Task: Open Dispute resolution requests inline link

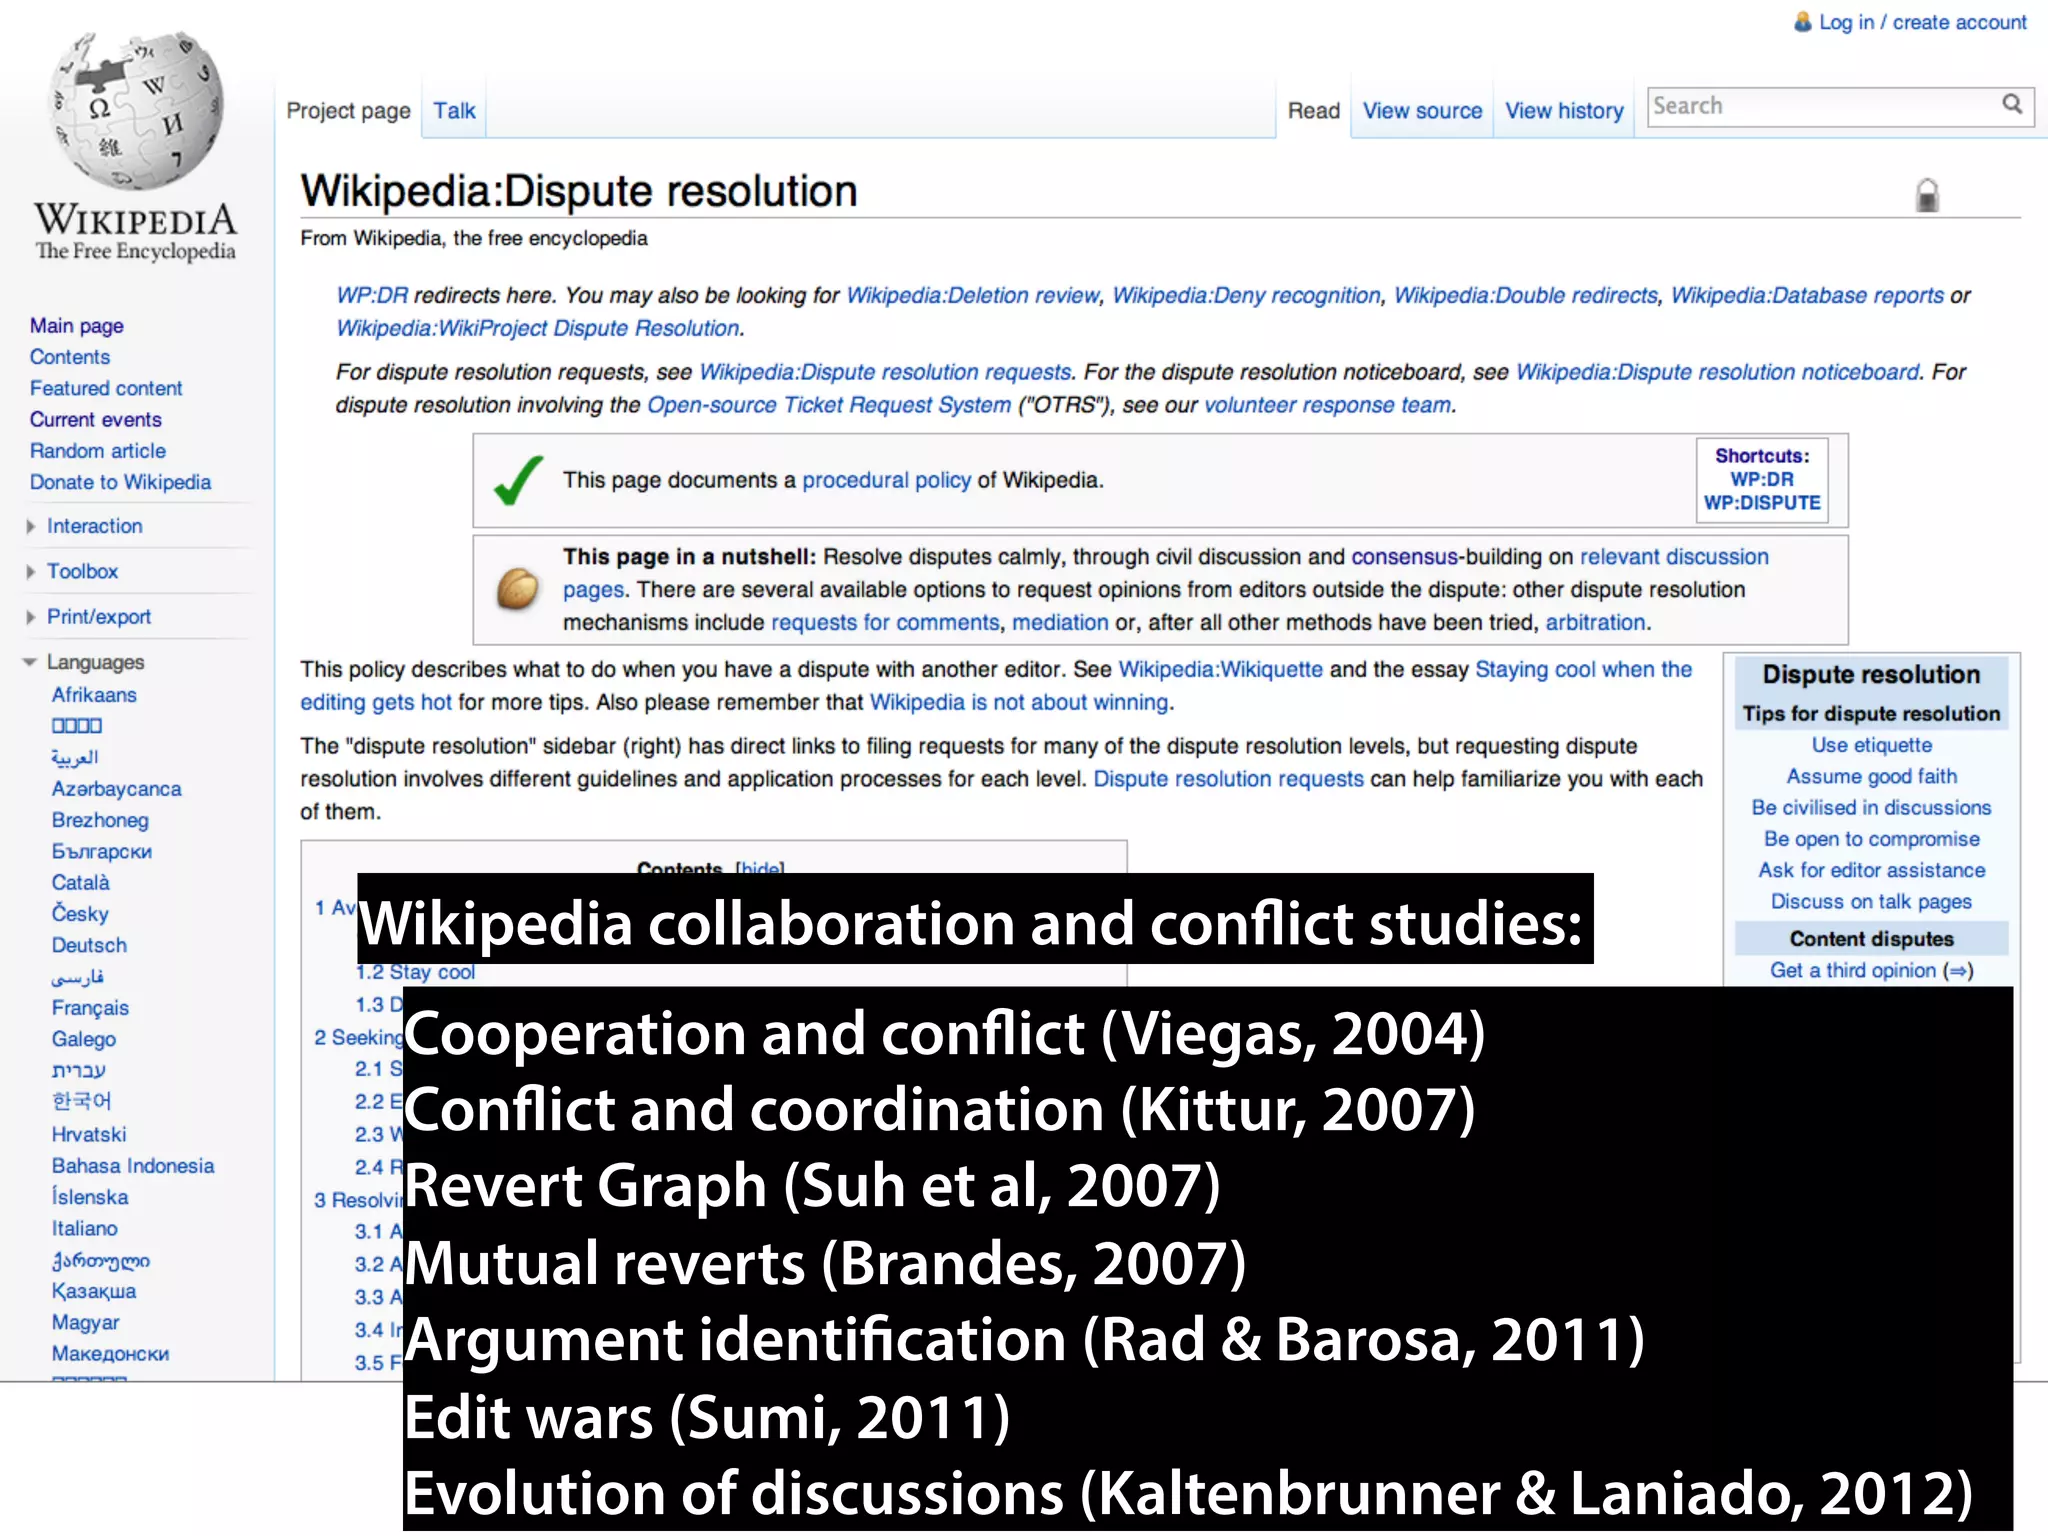Action: click(1228, 779)
